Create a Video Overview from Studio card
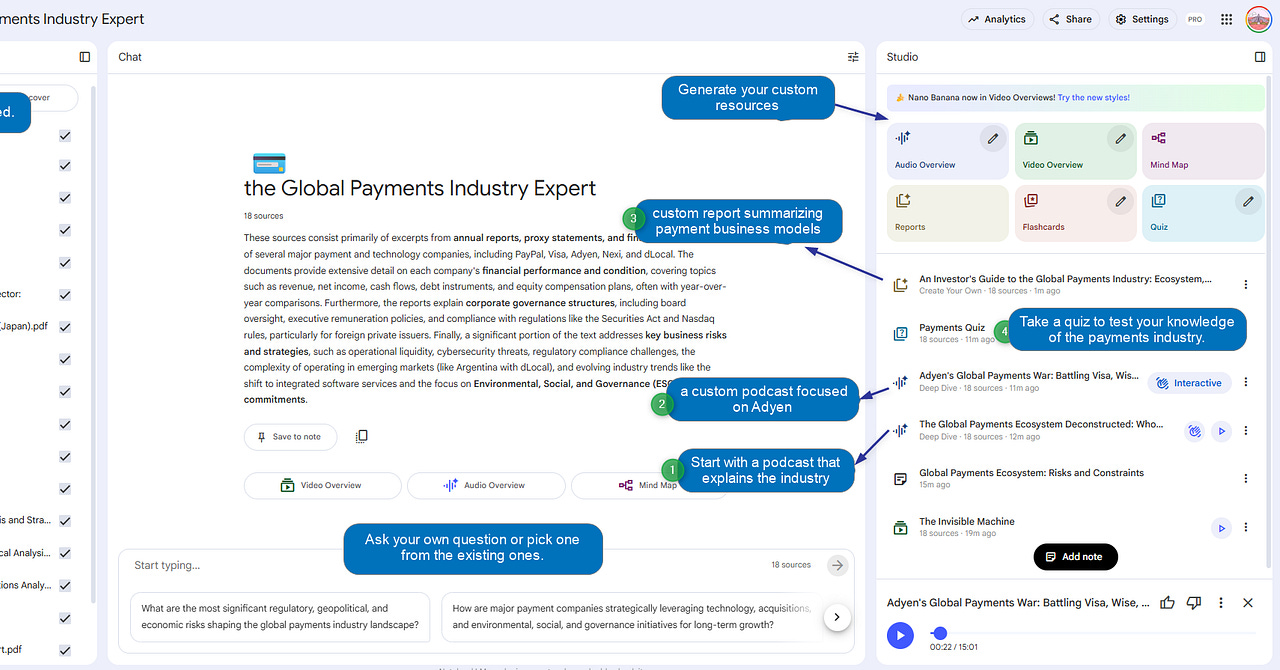 pos(1076,151)
